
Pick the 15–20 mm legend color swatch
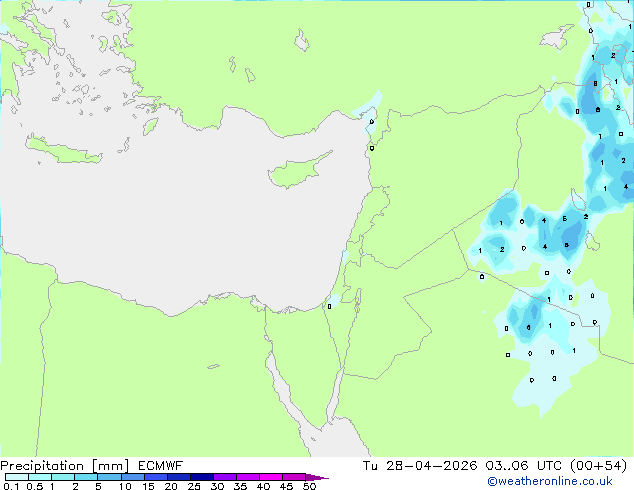tap(155, 477)
